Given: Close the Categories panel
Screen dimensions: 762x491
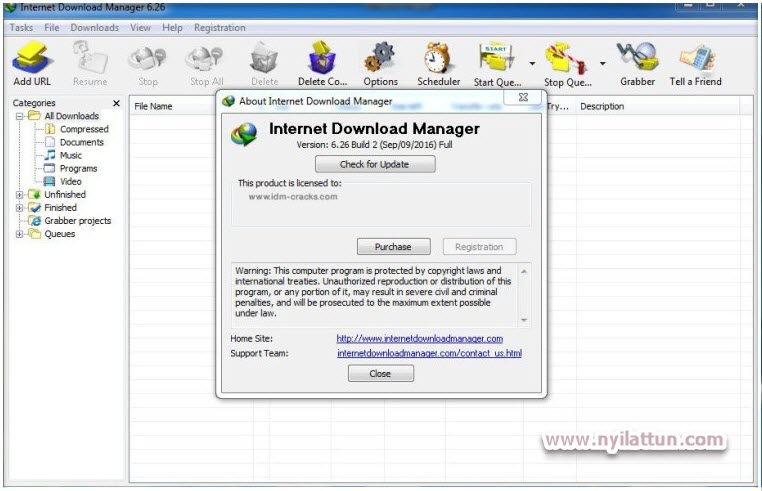Looking at the screenshot, I should click(116, 103).
